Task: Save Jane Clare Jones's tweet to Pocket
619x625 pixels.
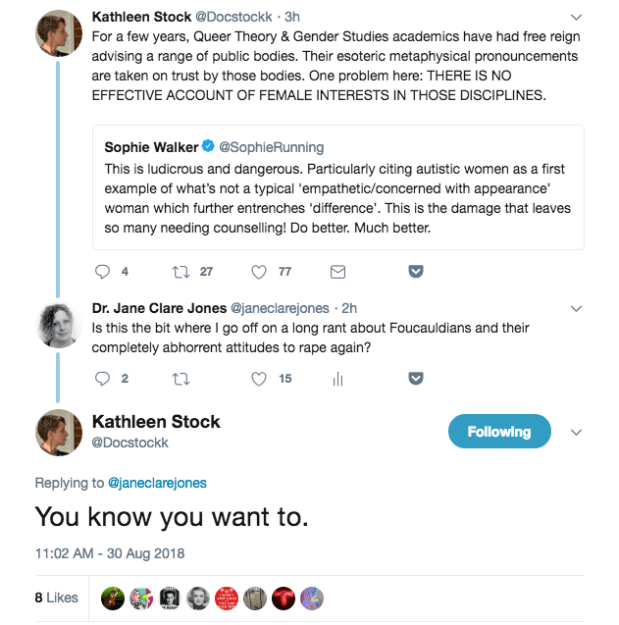Action: (416, 378)
